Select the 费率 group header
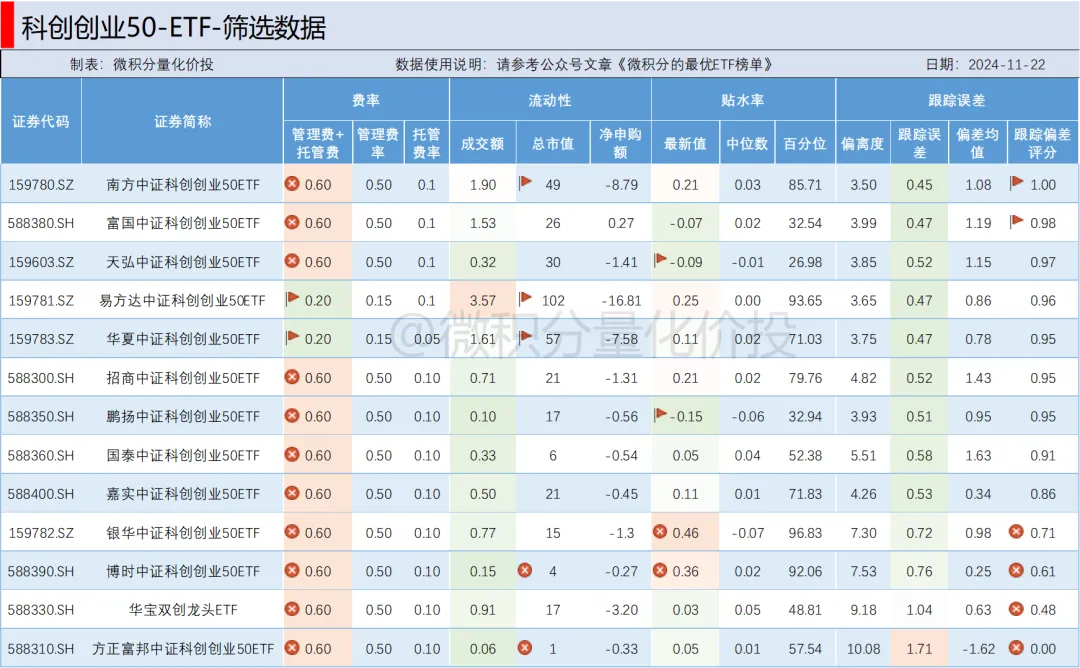The height and width of the screenshot is (668, 1080). (x=366, y=100)
